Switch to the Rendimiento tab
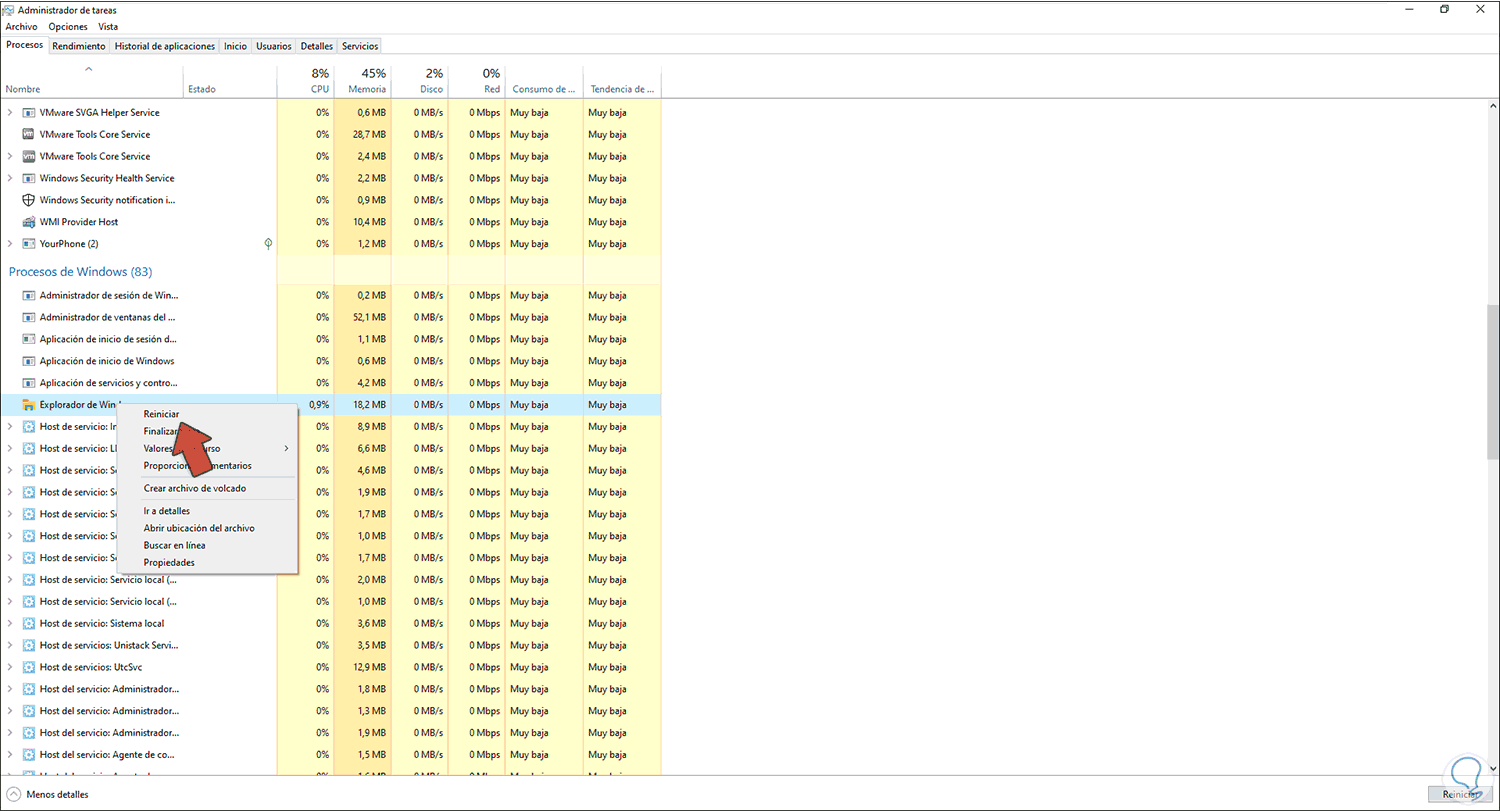The height and width of the screenshot is (811, 1500). coord(79,46)
